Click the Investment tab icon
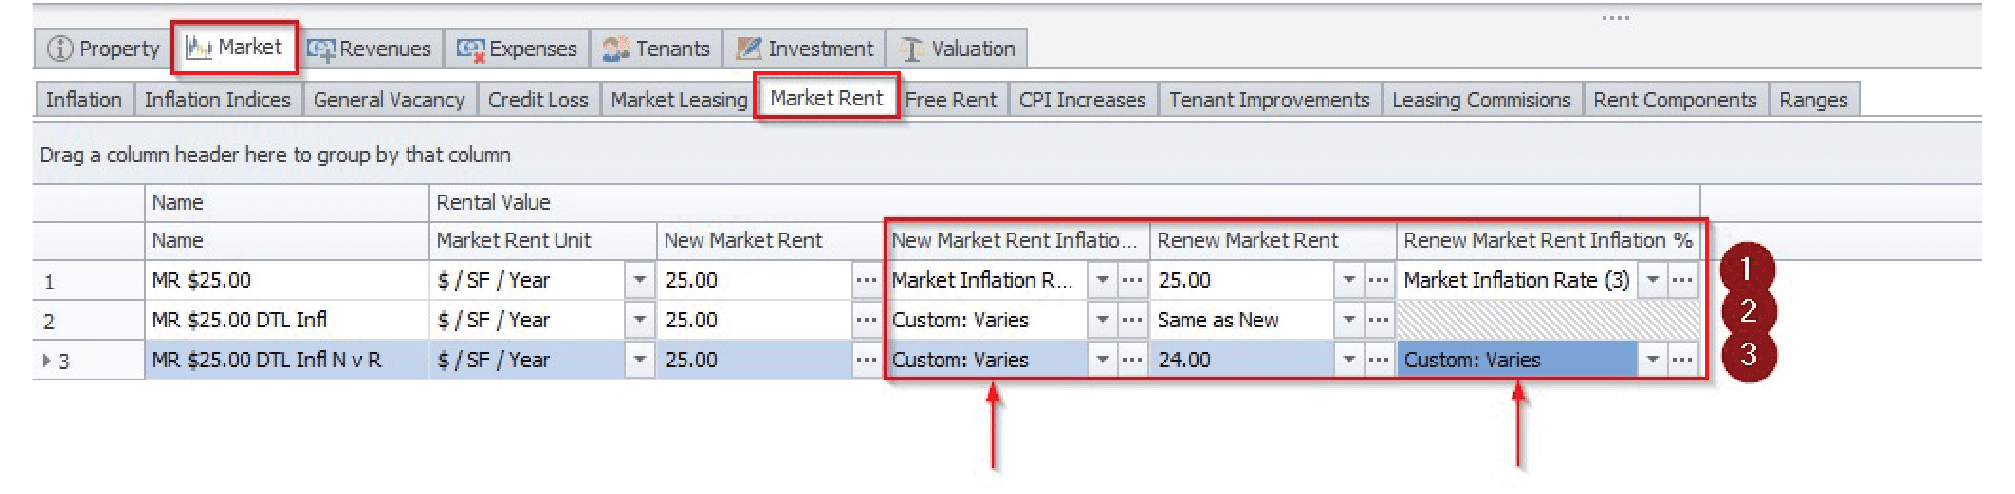This screenshot has height=494, width=2015. [748, 48]
